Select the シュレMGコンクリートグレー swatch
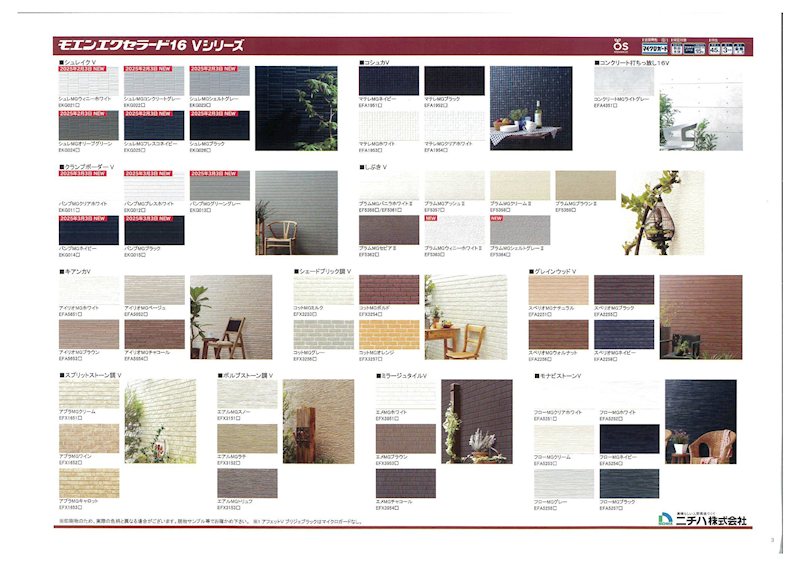The image size is (800, 566). point(154,81)
